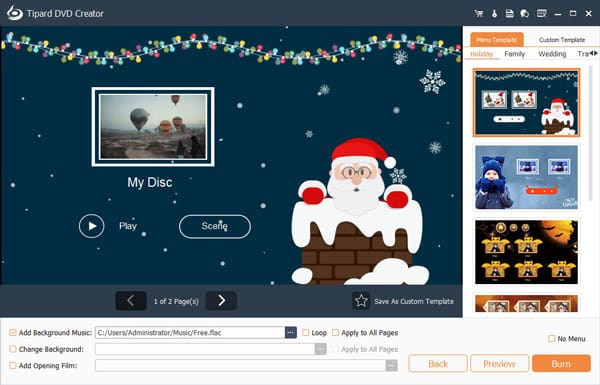Click the Burn button
This screenshot has width=600, height=385.
coord(561,364)
